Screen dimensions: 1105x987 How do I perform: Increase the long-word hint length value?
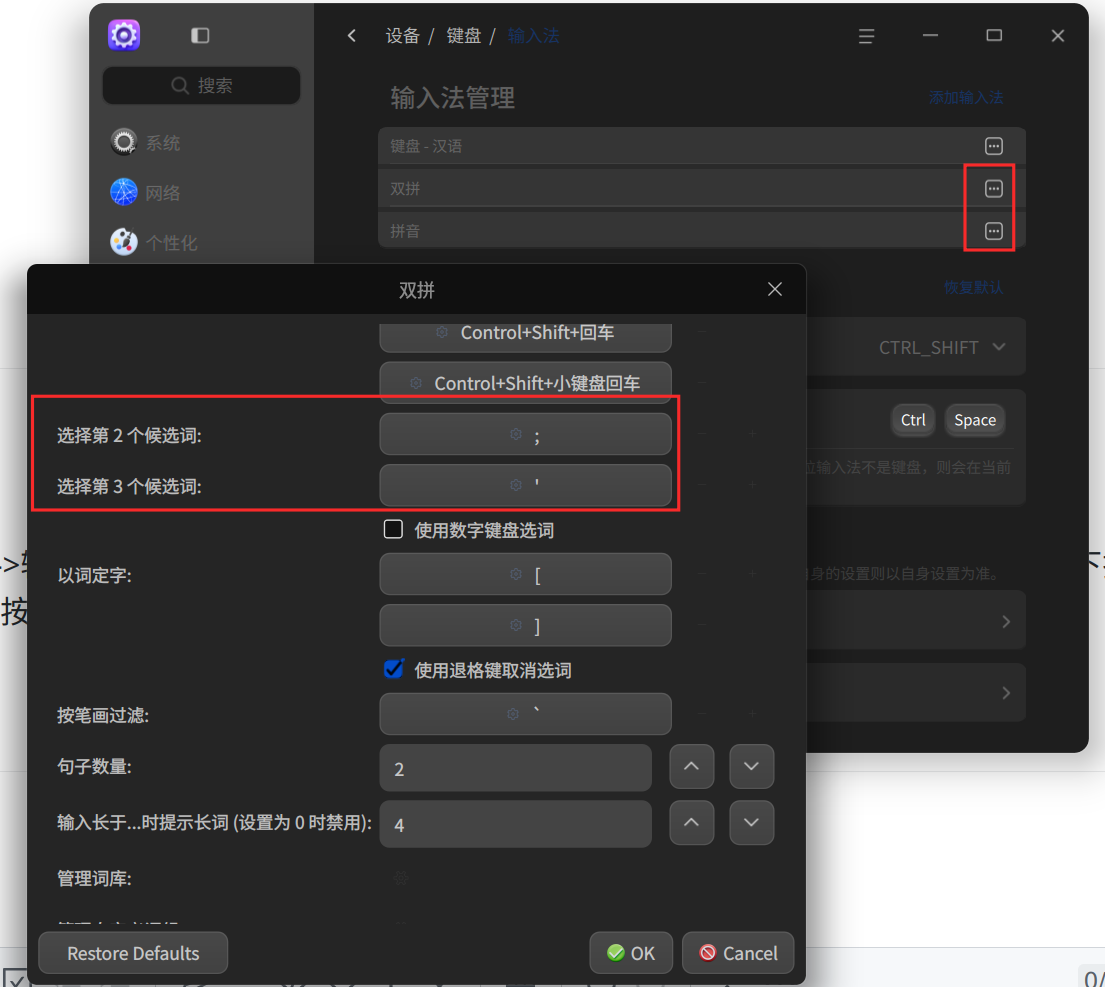pos(691,822)
